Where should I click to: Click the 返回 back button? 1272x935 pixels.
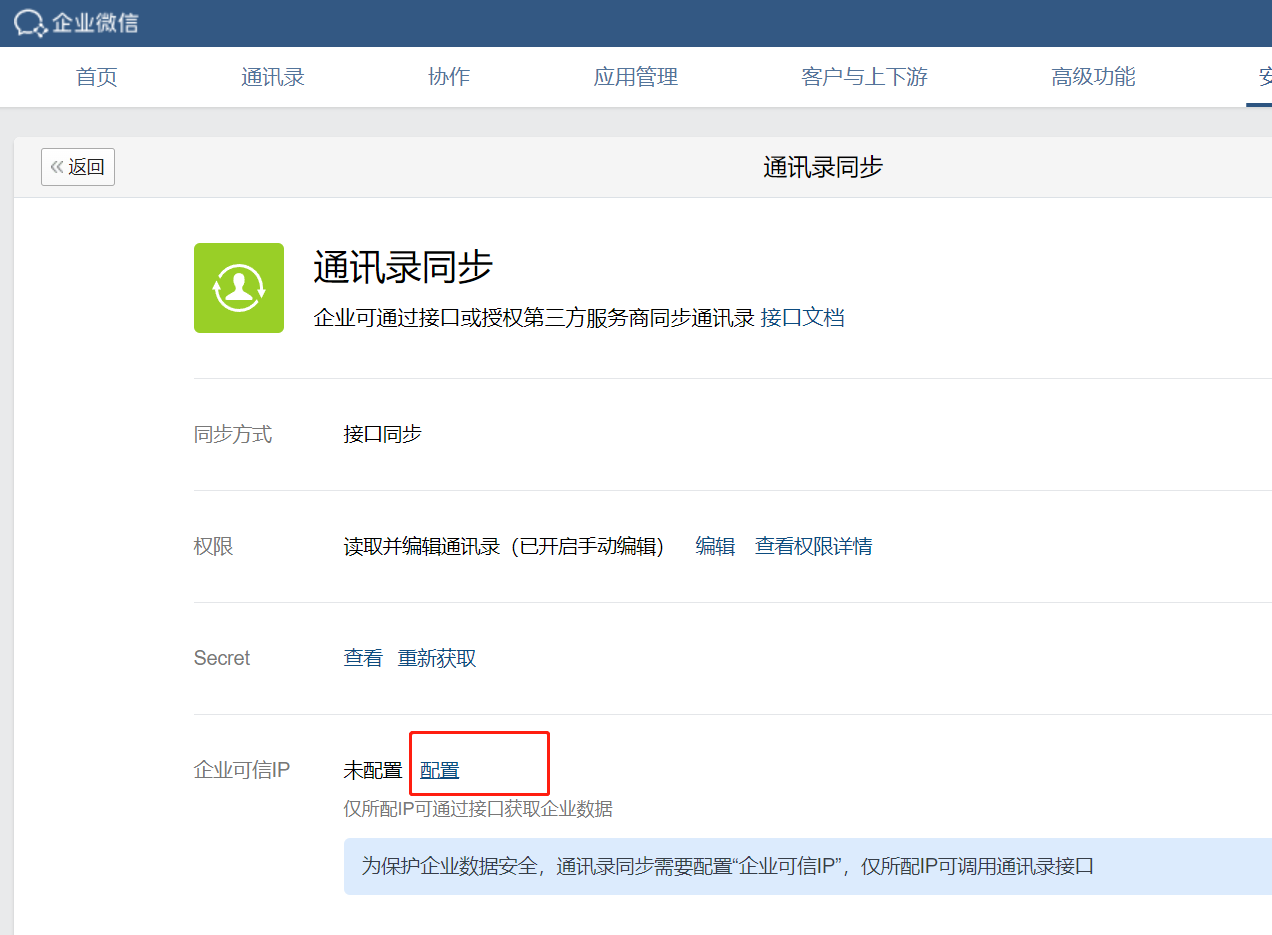click(78, 167)
